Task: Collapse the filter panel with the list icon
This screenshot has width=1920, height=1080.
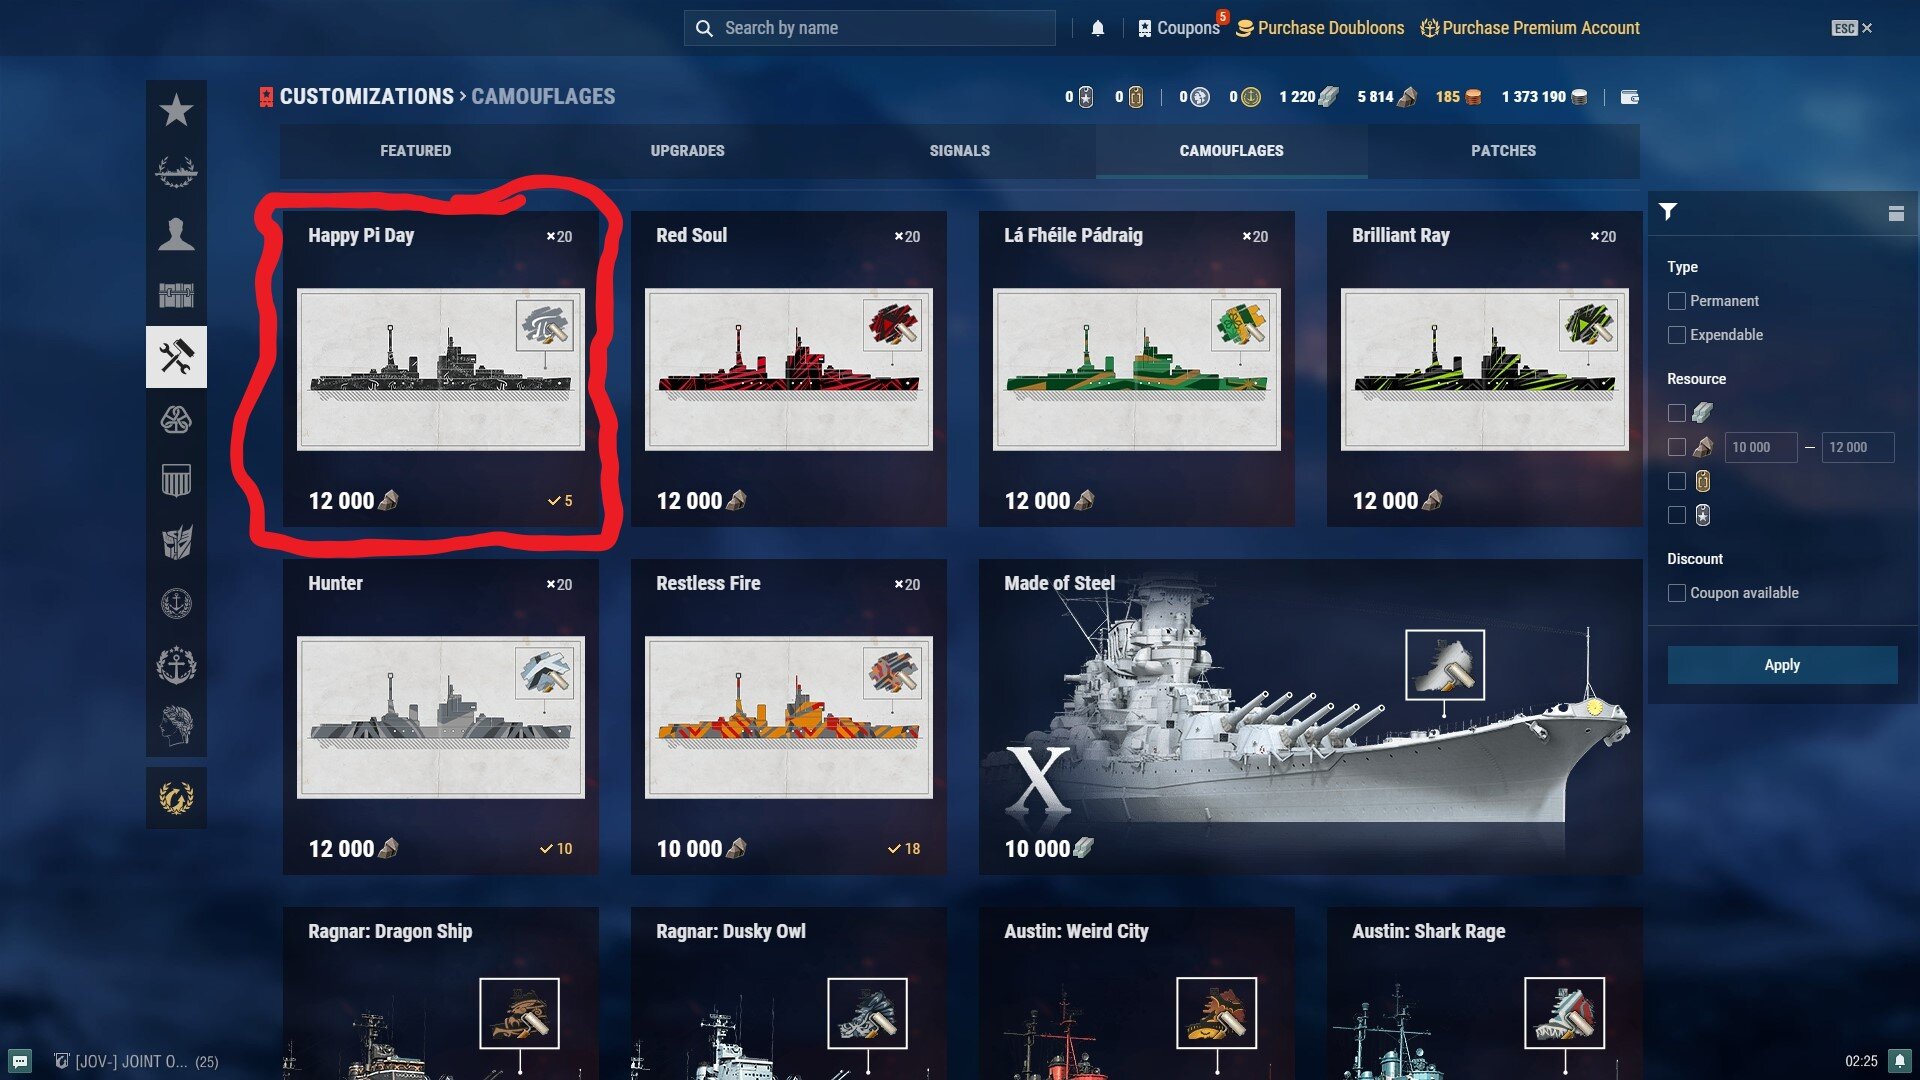Action: point(1896,213)
